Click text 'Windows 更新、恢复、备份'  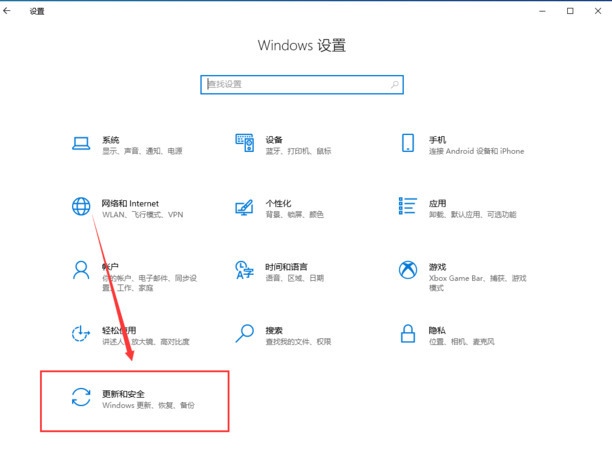point(148,405)
